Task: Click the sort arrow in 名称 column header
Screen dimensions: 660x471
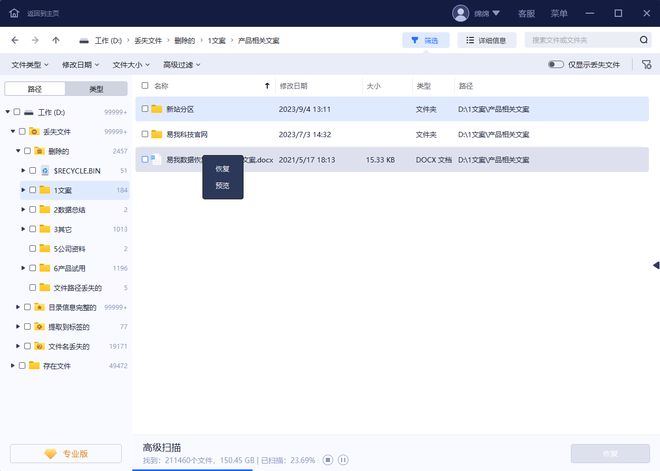Action: pos(267,86)
